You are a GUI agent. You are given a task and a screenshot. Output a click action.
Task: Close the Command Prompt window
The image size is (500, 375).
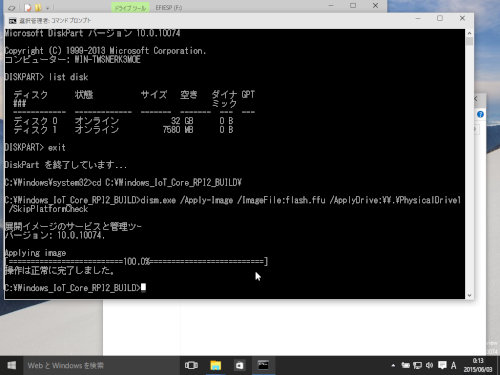point(462,18)
